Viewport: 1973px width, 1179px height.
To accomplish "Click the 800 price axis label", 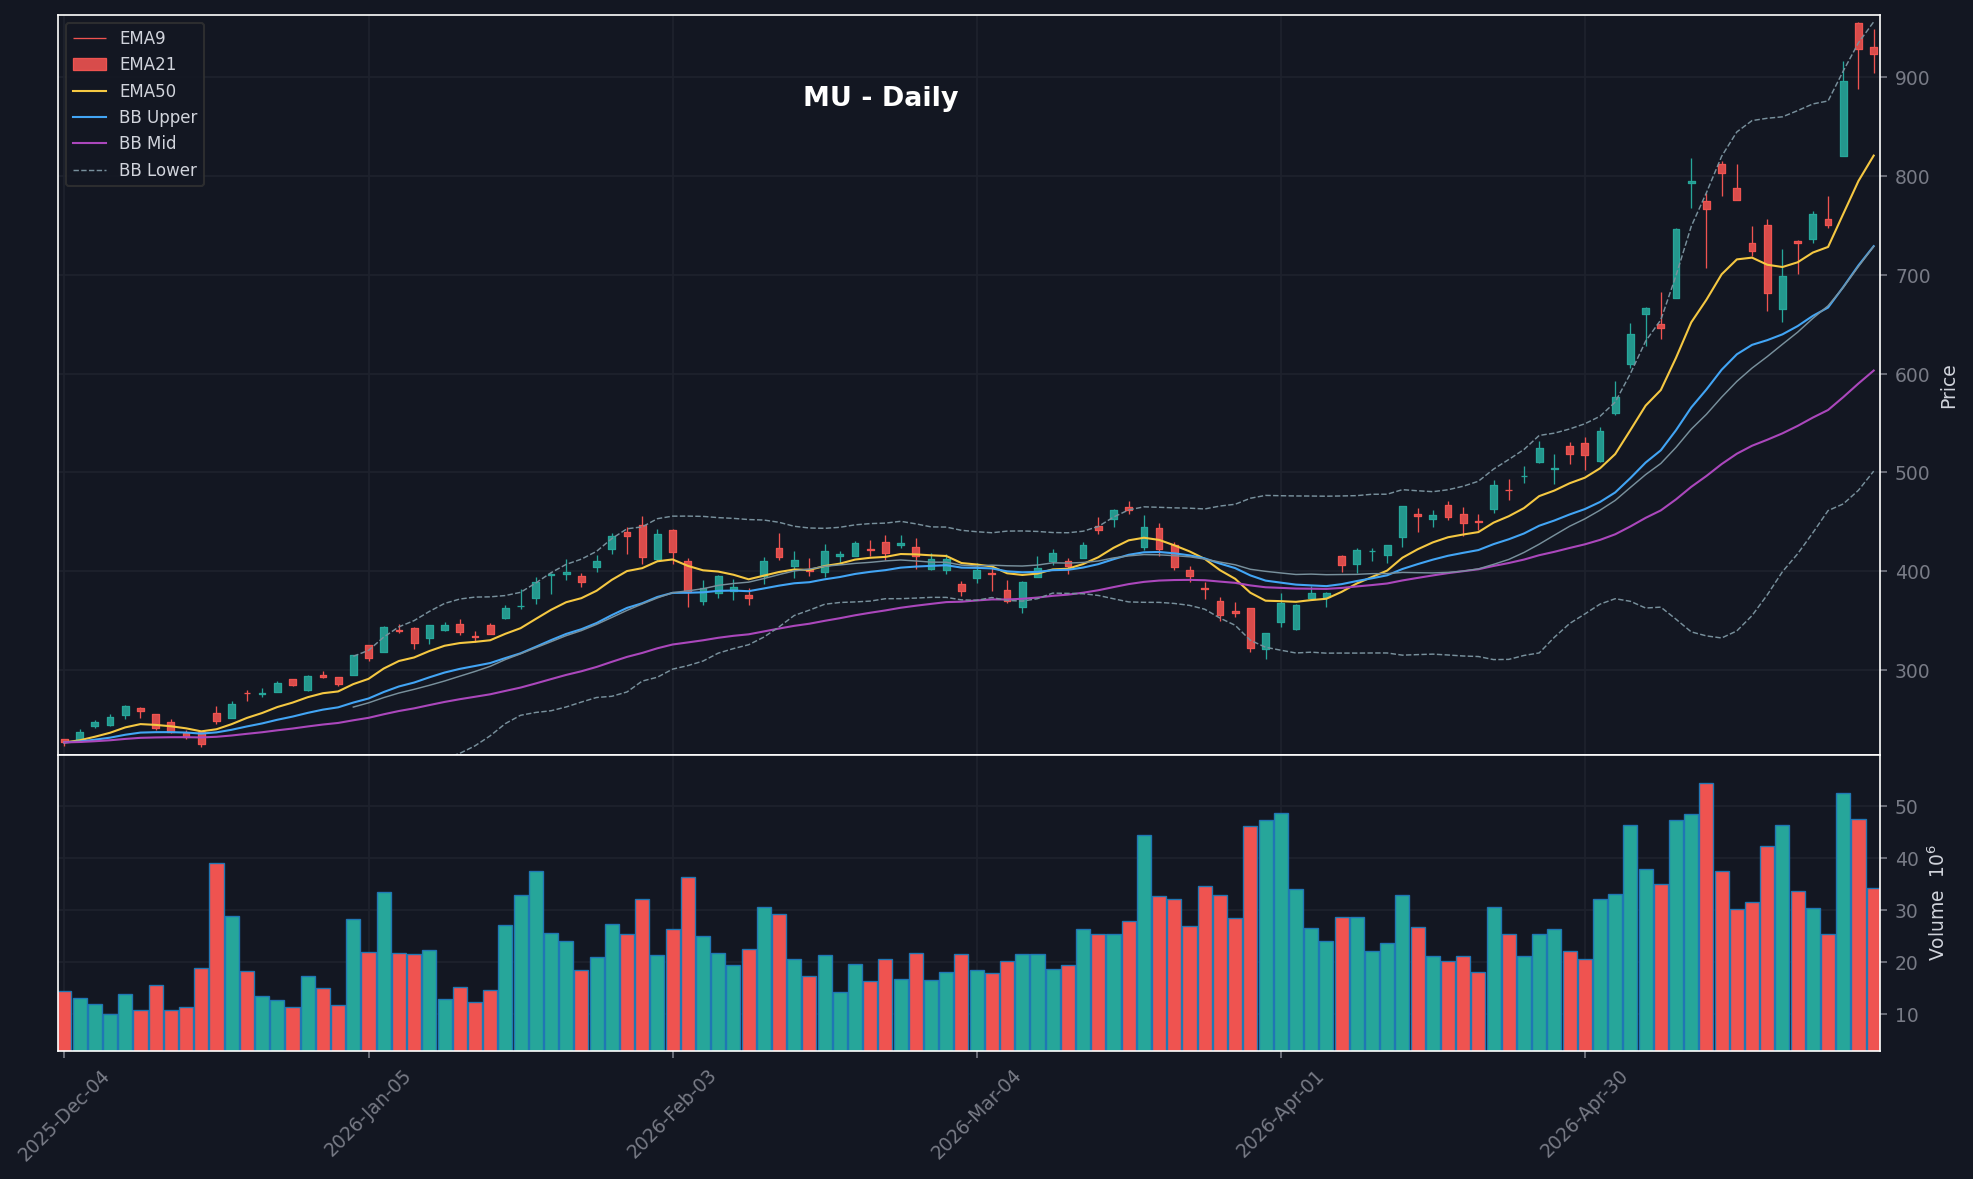I will 1912,177.
